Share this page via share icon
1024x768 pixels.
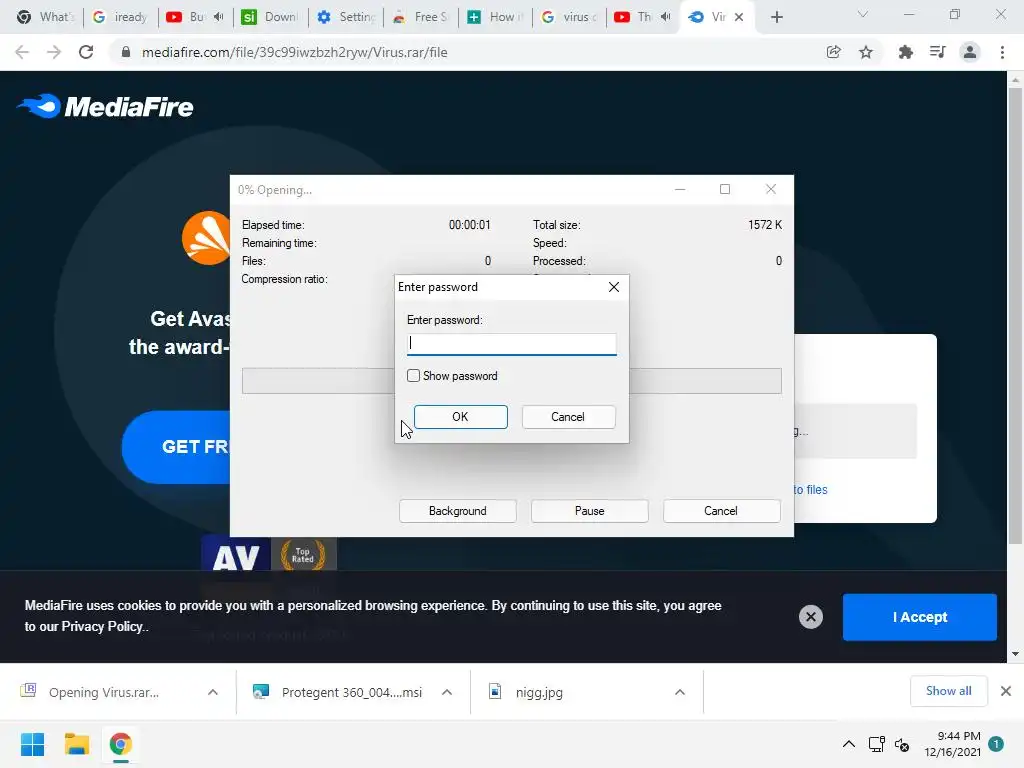tap(833, 52)
